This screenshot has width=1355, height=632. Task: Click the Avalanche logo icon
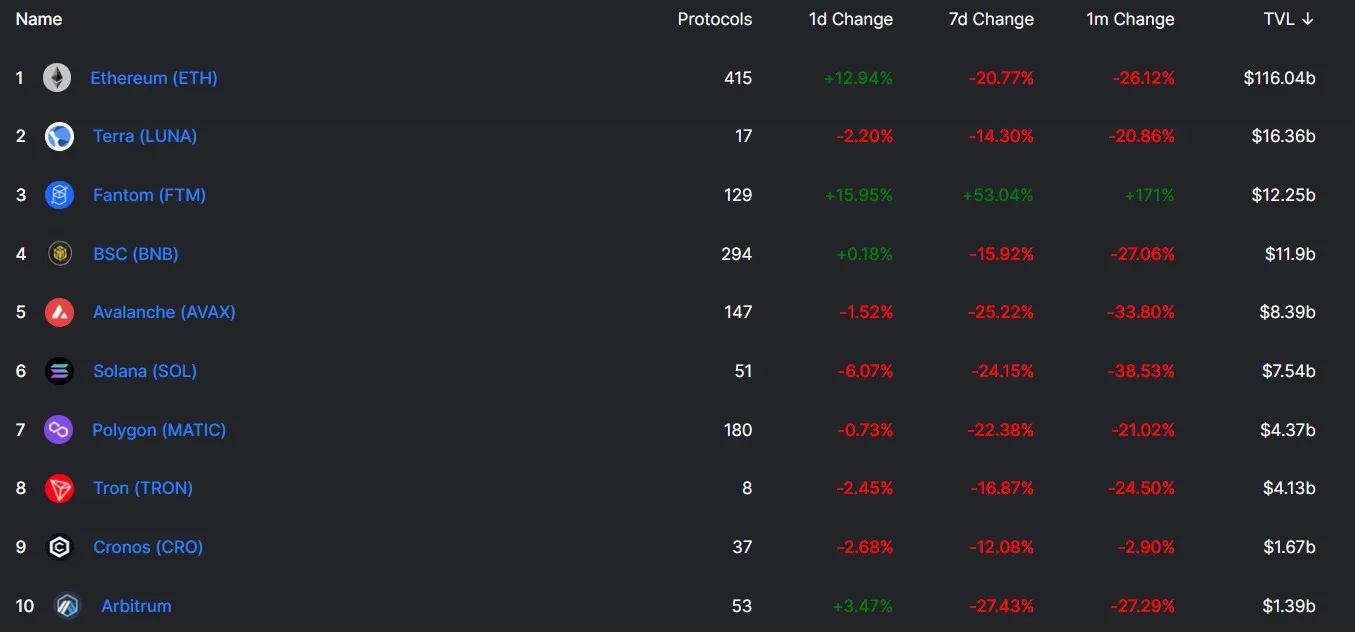click(x=59, y=312)
